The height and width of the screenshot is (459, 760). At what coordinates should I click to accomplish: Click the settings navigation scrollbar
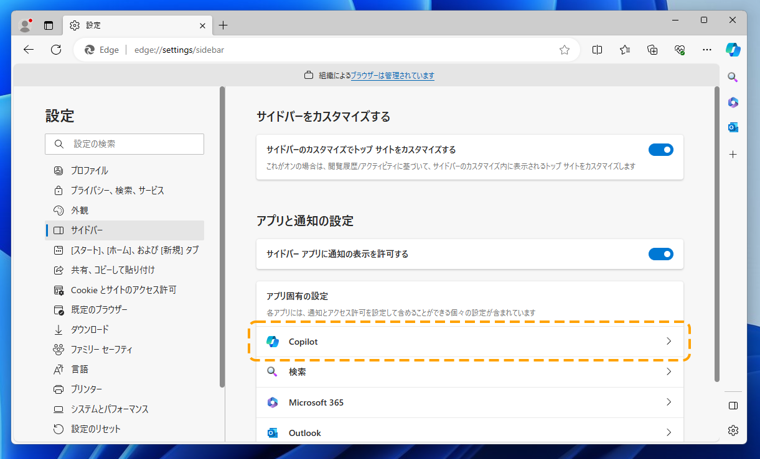222,237
